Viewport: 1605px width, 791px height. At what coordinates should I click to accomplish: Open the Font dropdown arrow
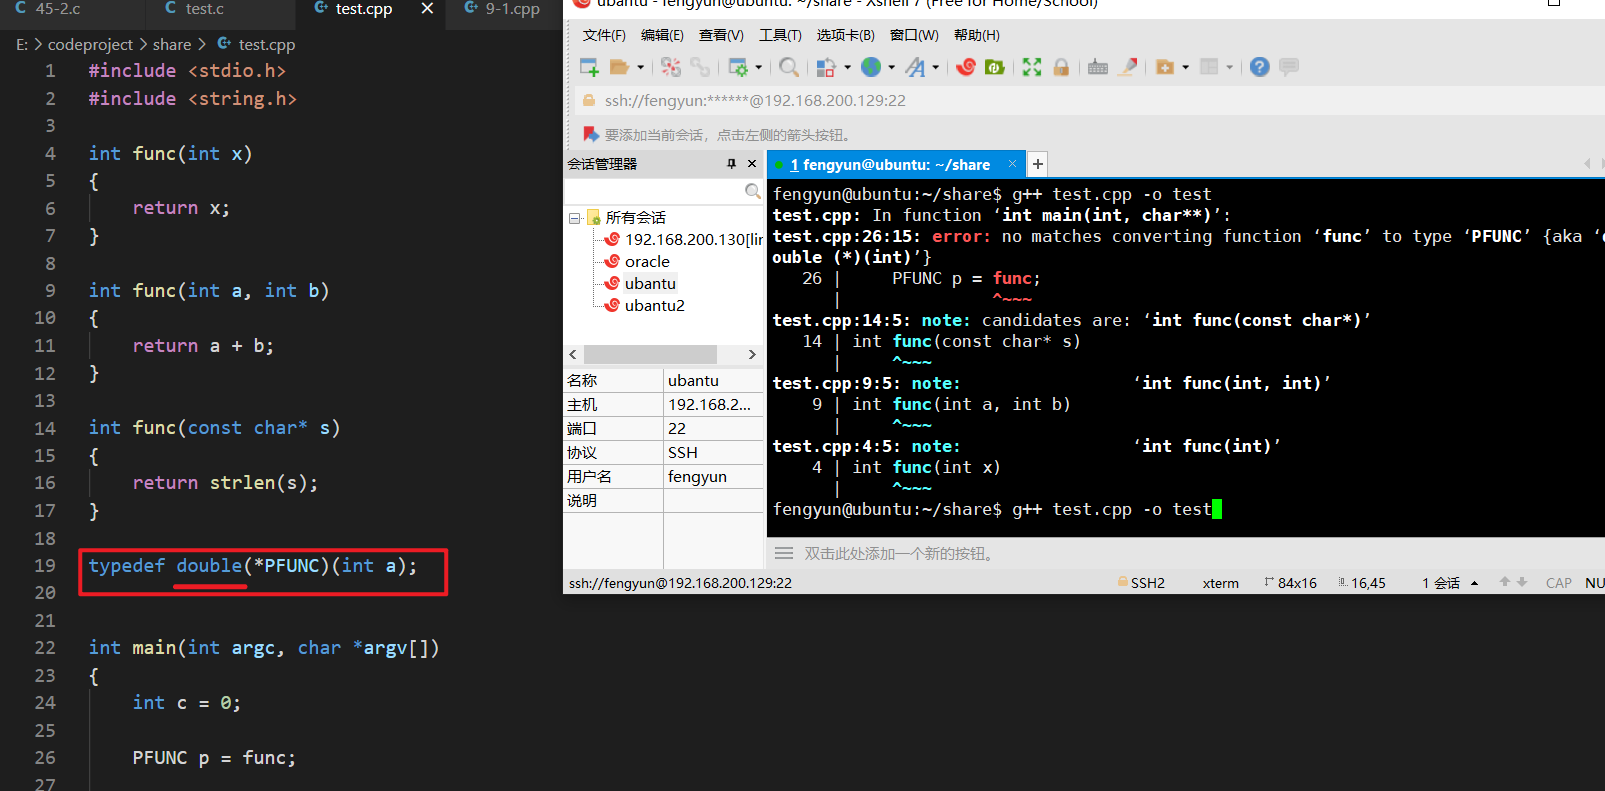(935, 67)
